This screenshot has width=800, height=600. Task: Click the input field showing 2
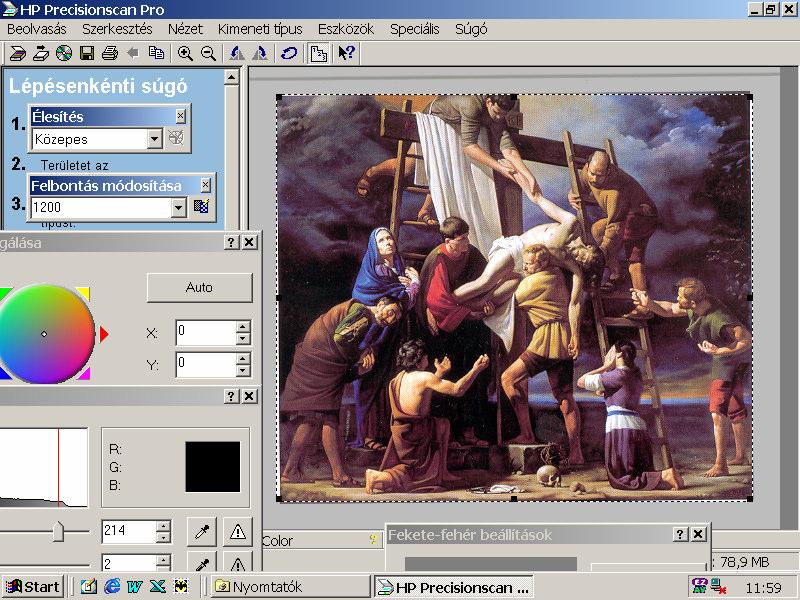(x=129, y=563)
